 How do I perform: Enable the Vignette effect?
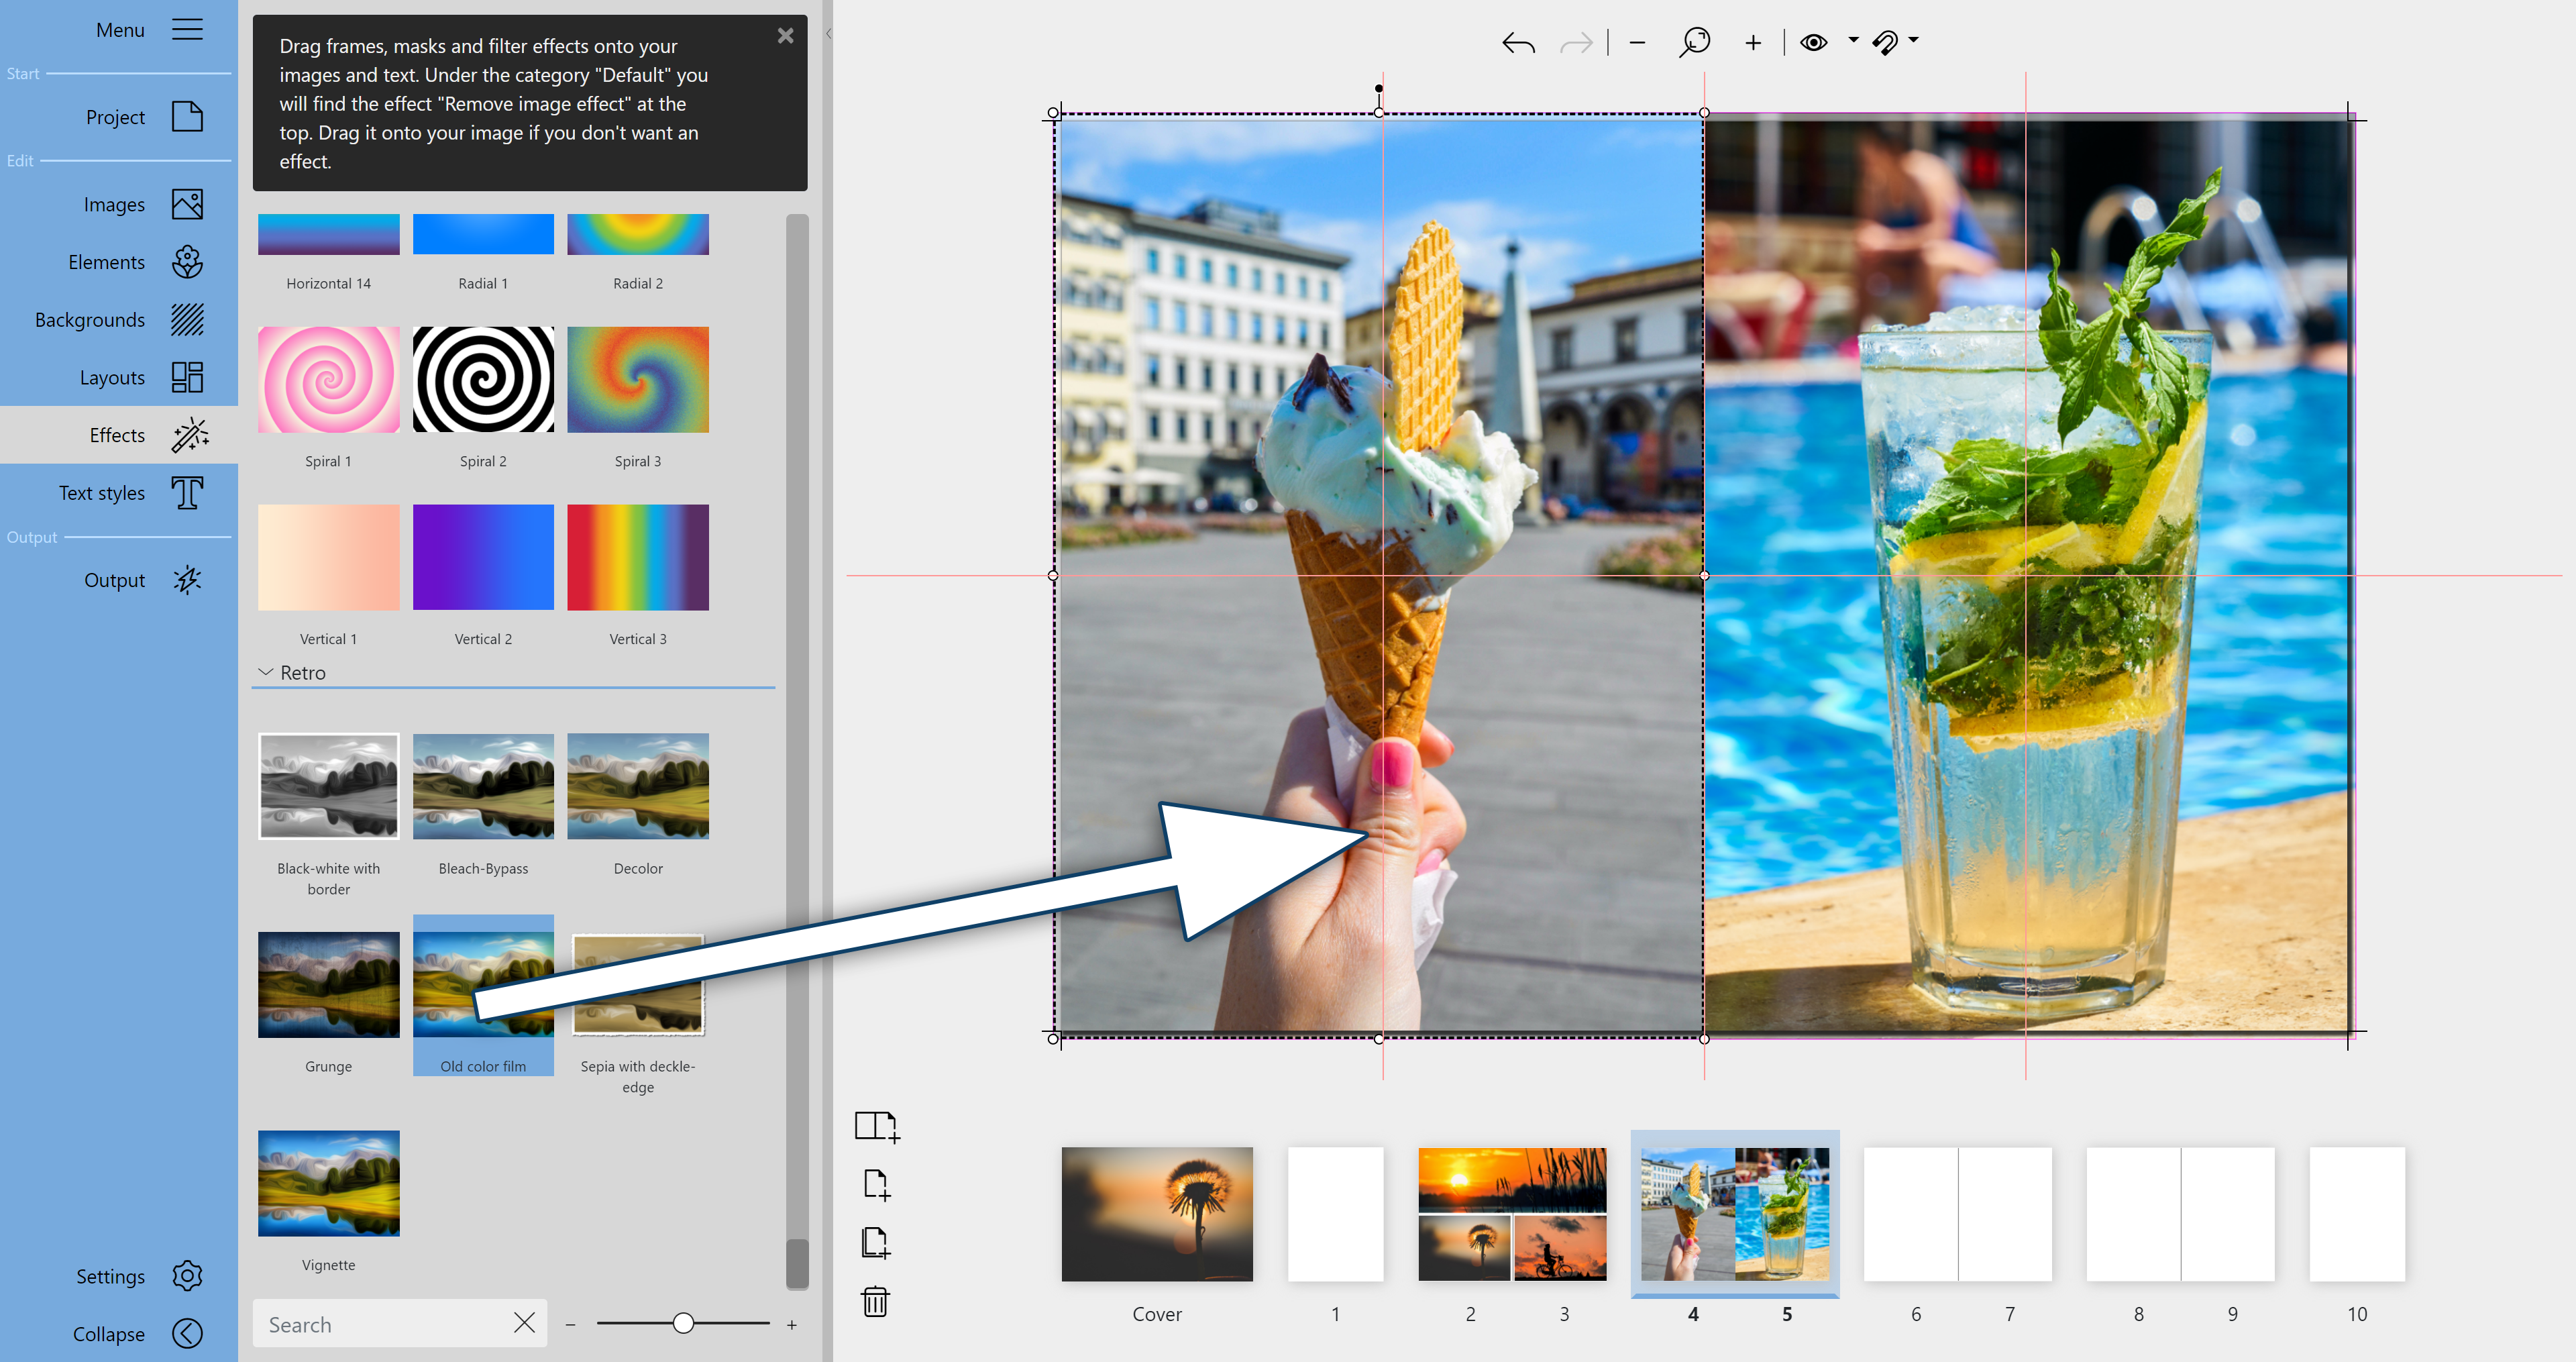pos(328,1183)
